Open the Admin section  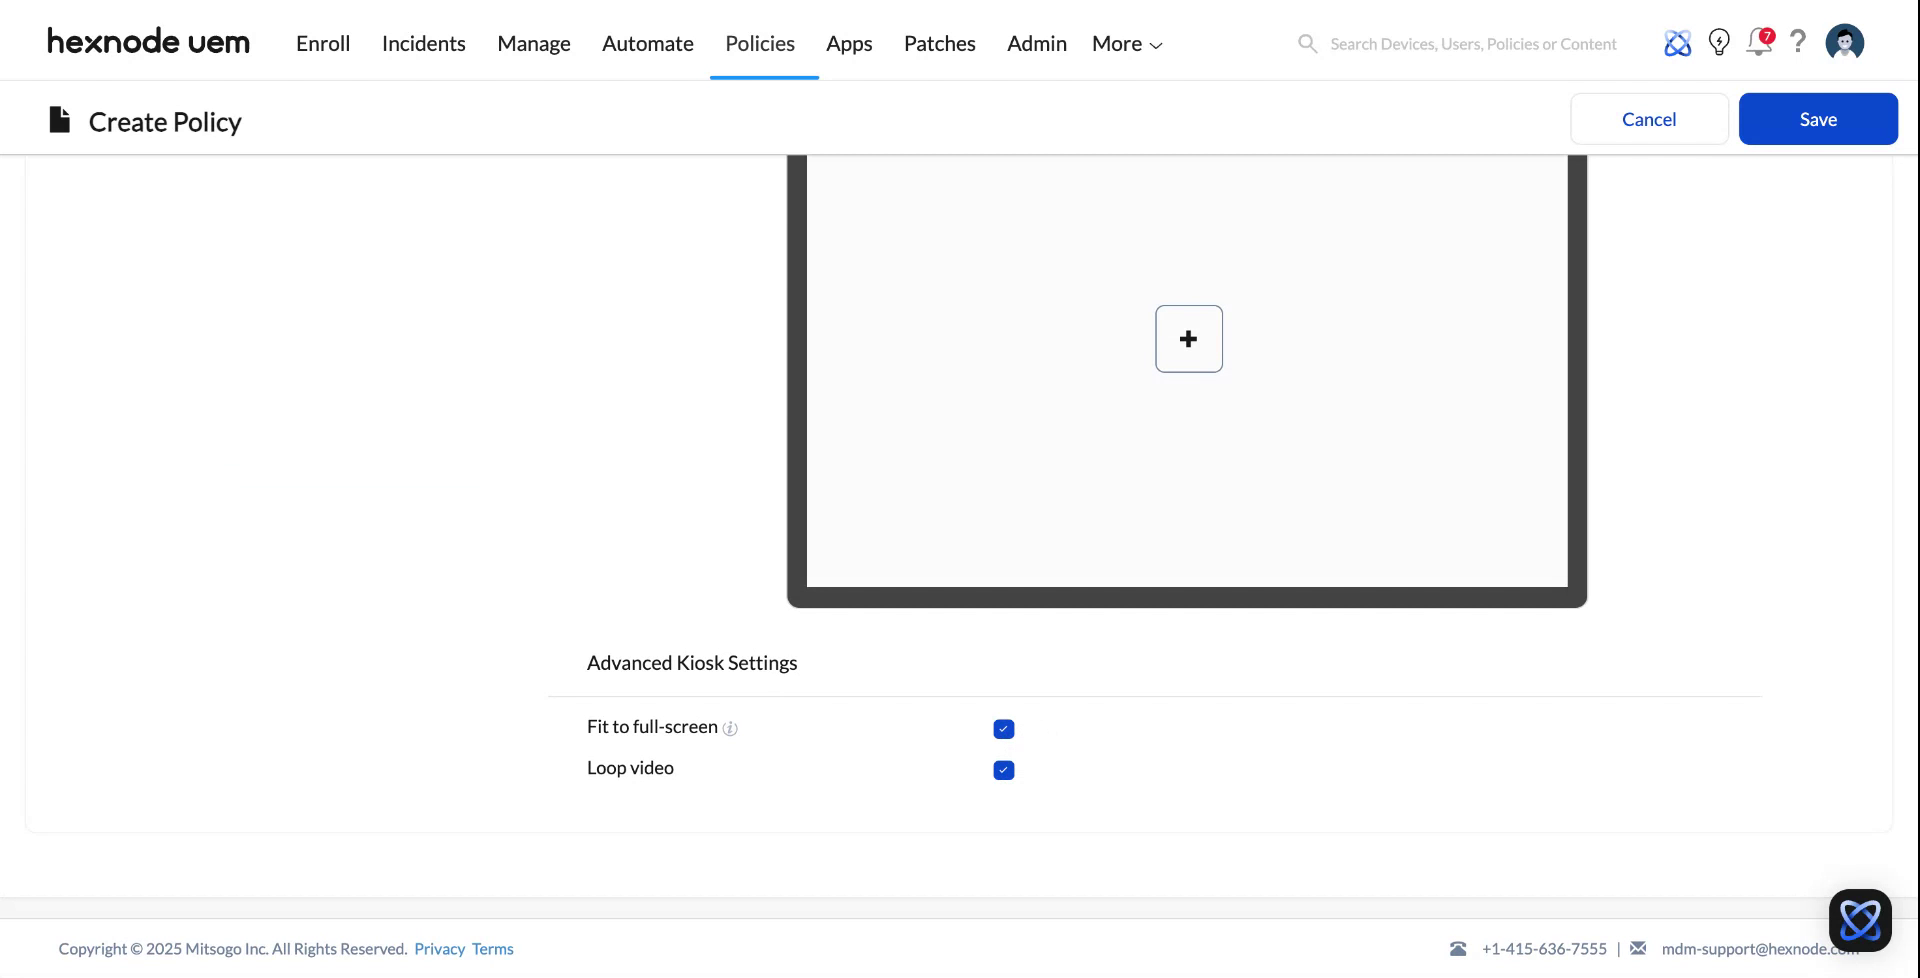(1036, 43)
